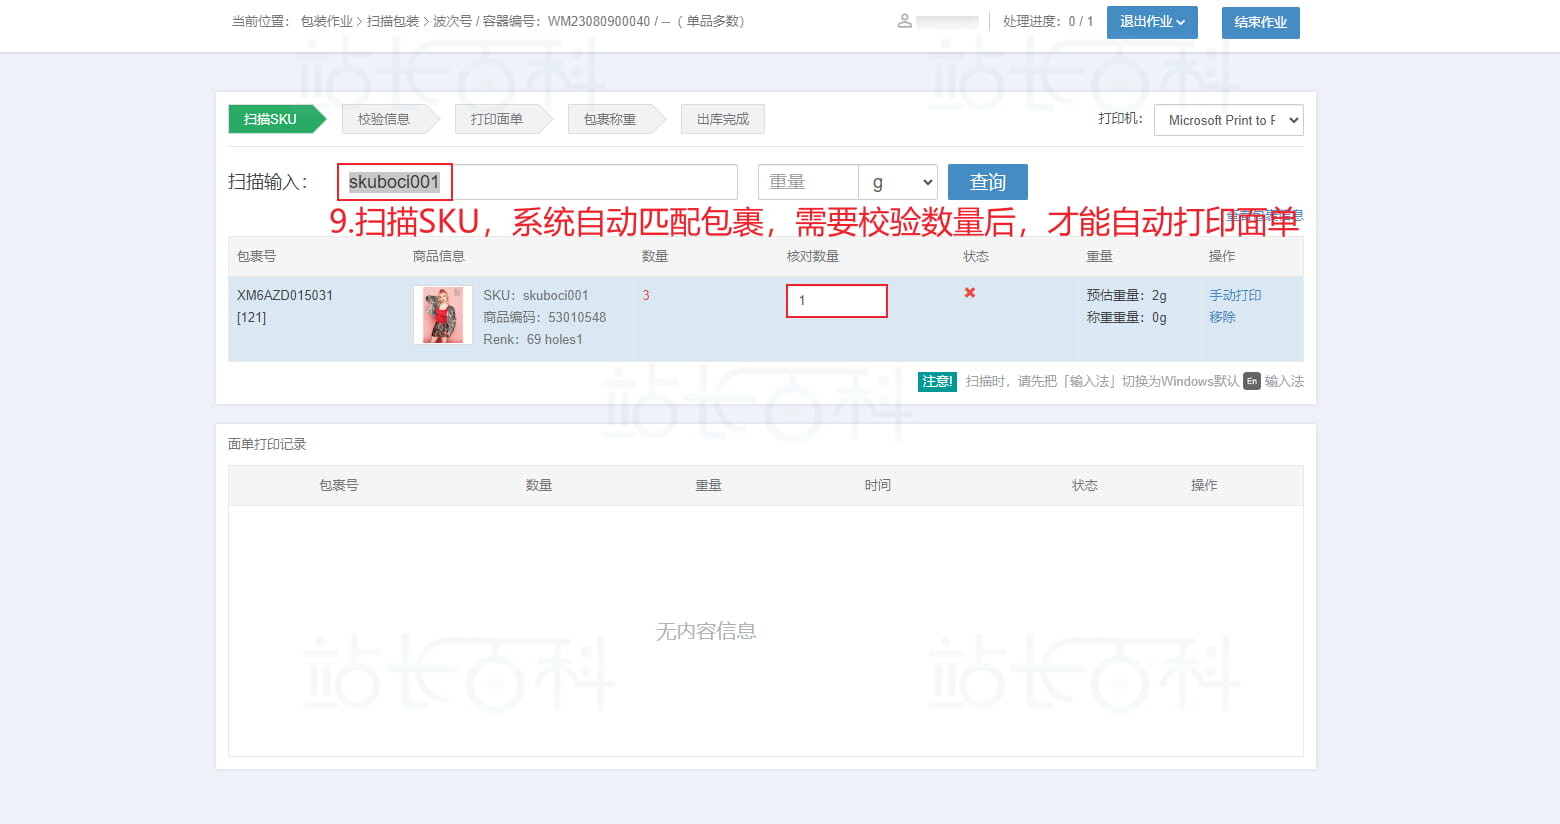Click the 移除 link
The width and height of the screenshot is (1560, 824).
(1222, 317)
